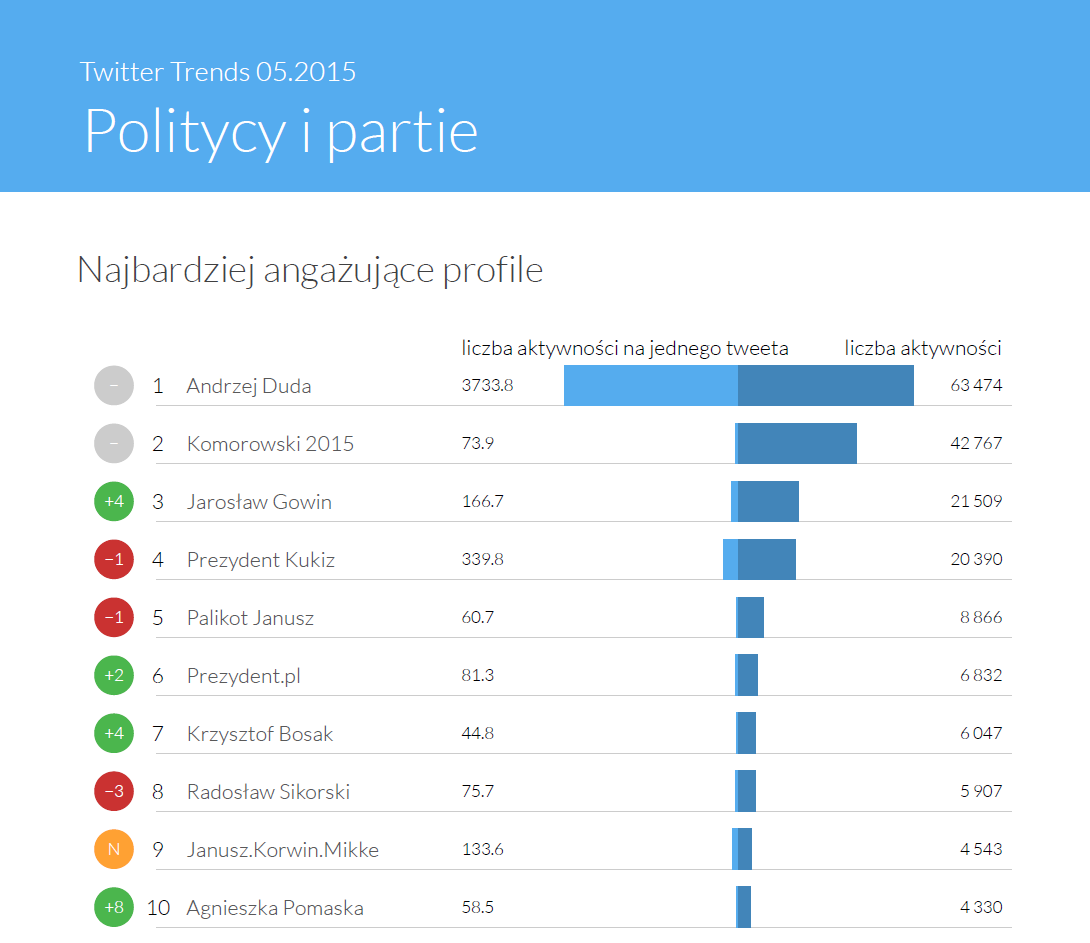Click the gray rank badge beside Andrzej Duda

click(113, 385)
